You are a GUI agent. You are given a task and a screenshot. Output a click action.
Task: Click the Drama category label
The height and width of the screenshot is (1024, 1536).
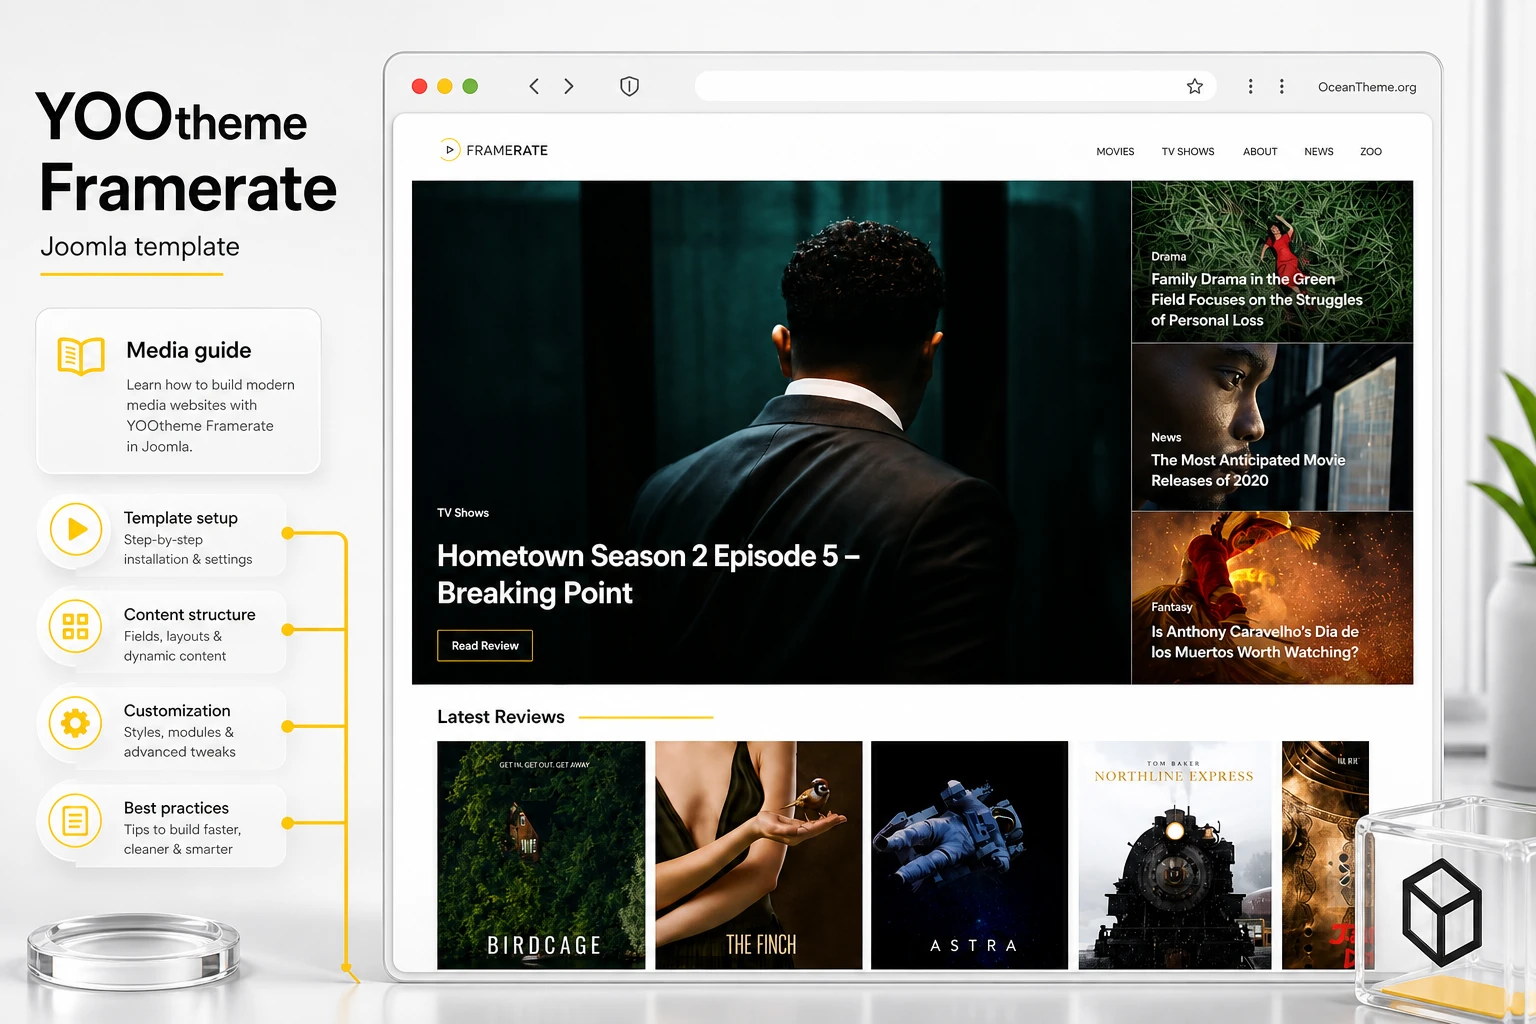(1168, 257)
